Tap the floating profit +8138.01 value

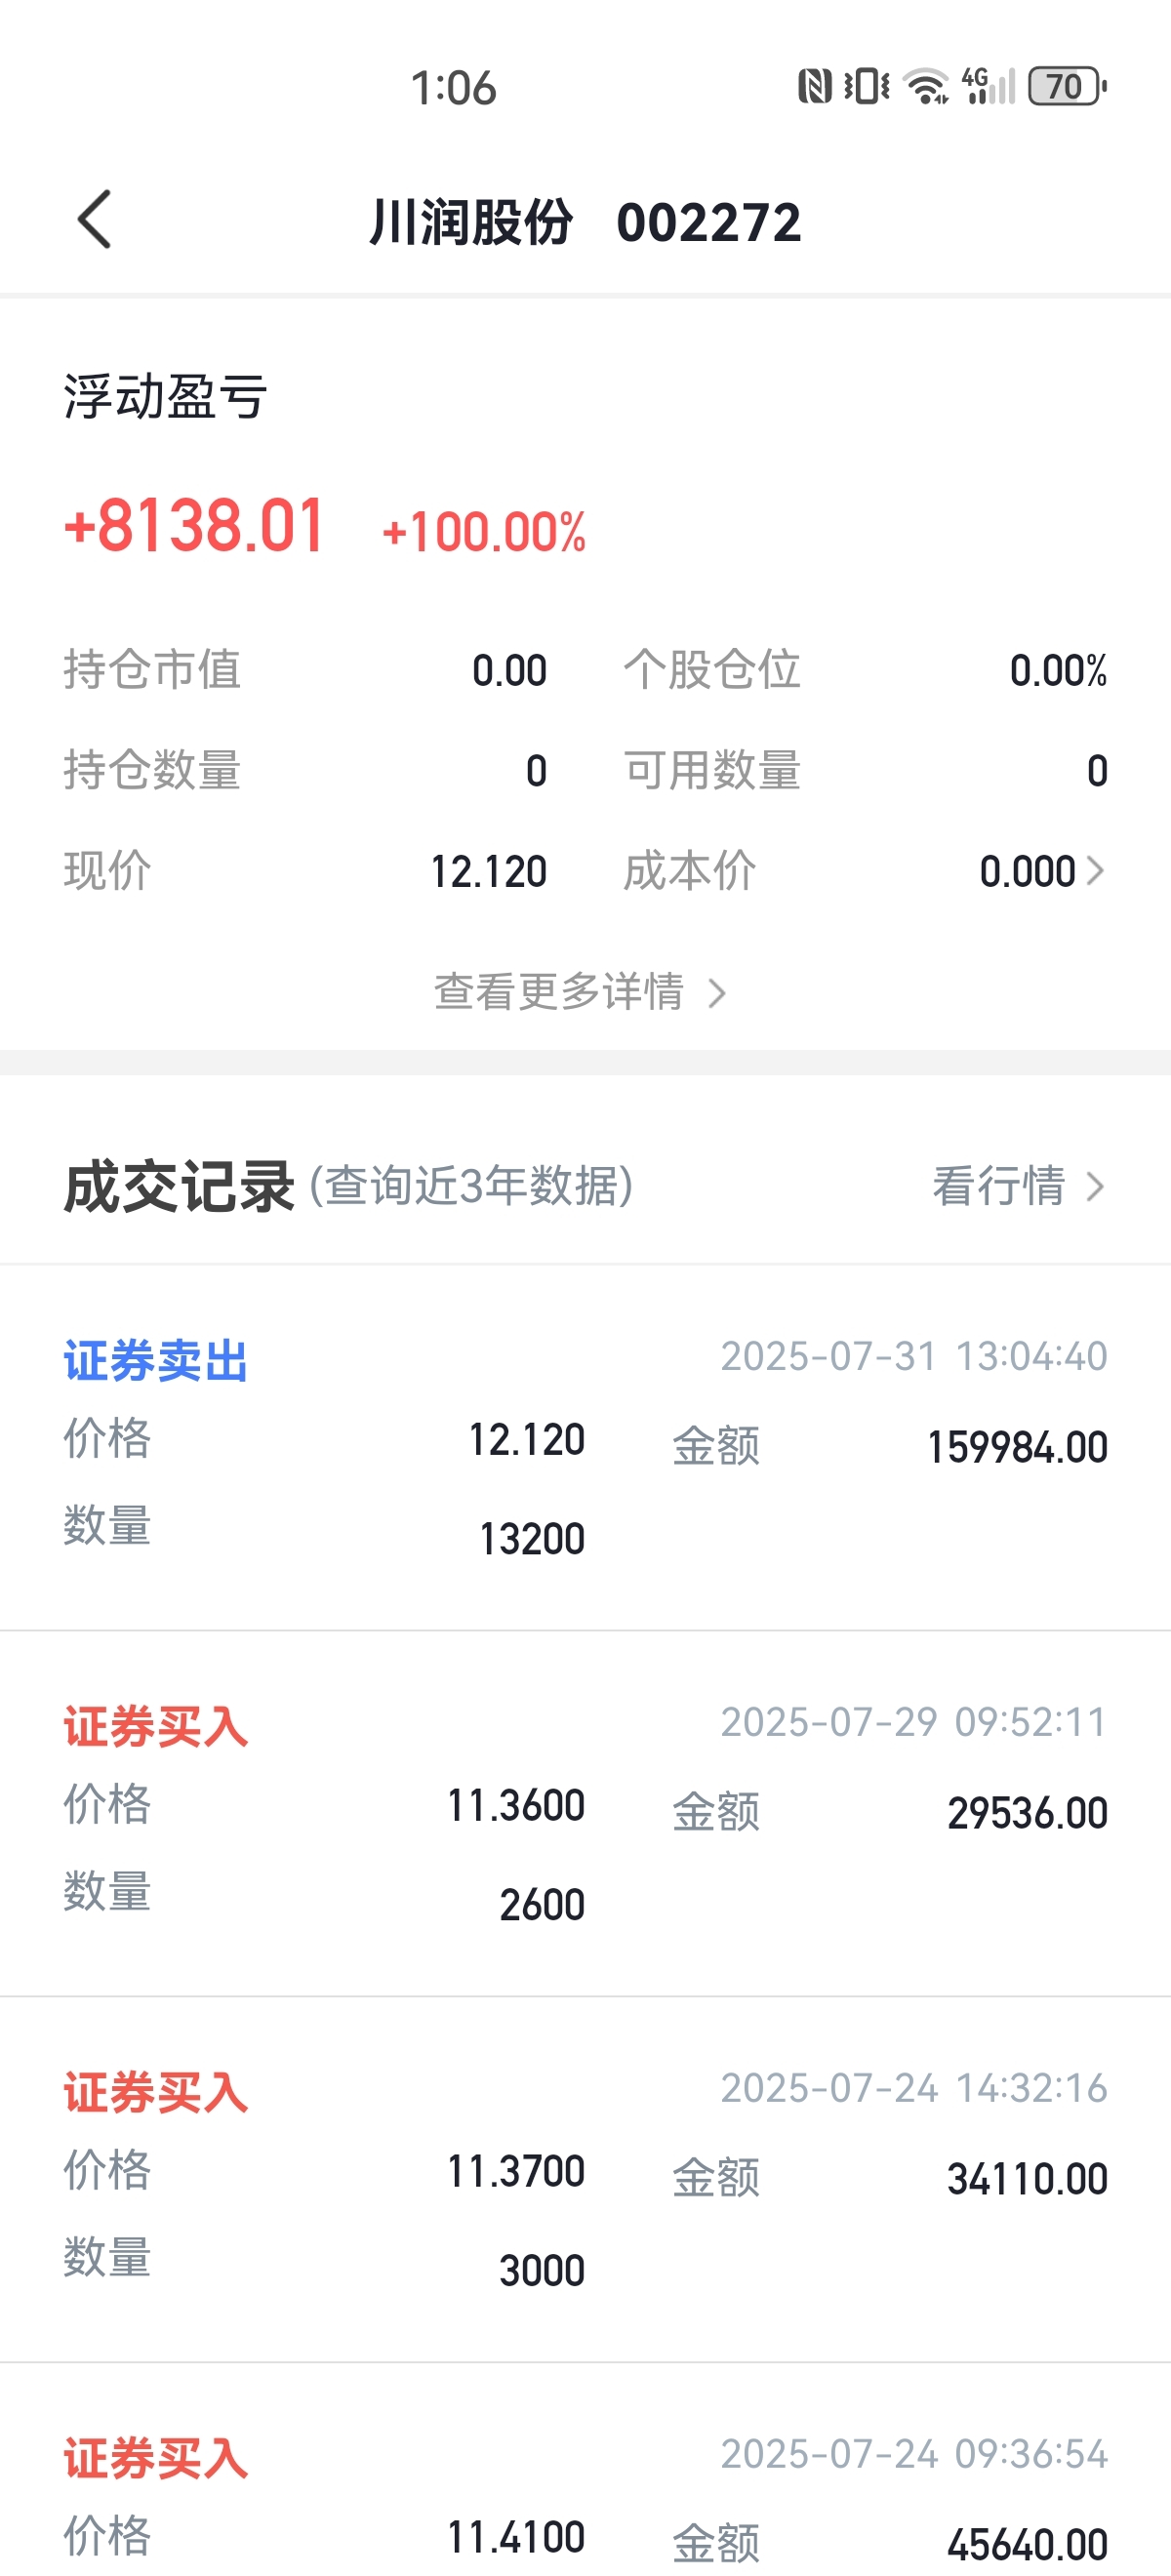coord(195,525)
